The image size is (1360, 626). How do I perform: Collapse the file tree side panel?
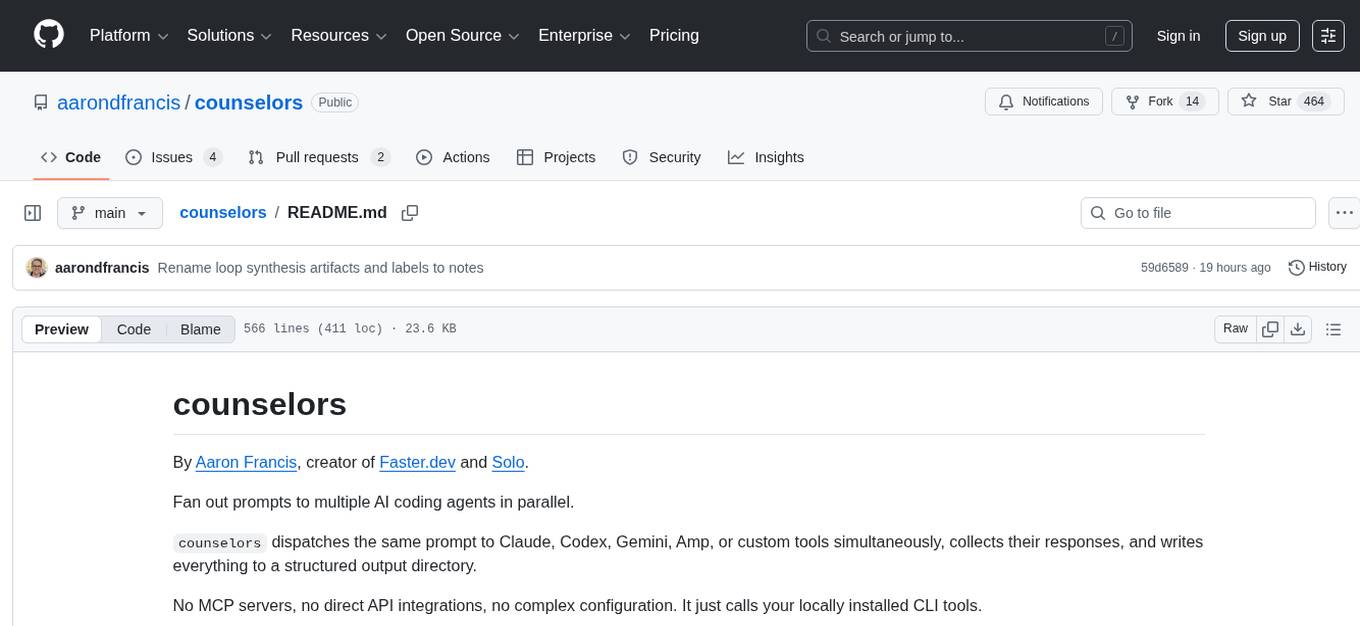33,213
